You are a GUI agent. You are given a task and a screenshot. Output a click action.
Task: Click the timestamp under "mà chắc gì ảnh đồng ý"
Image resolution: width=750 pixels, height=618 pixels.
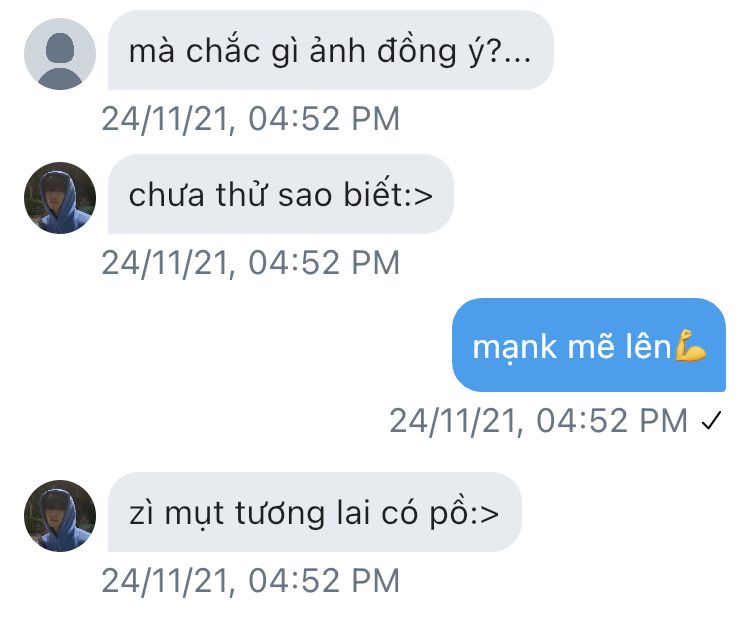point(250,119)
